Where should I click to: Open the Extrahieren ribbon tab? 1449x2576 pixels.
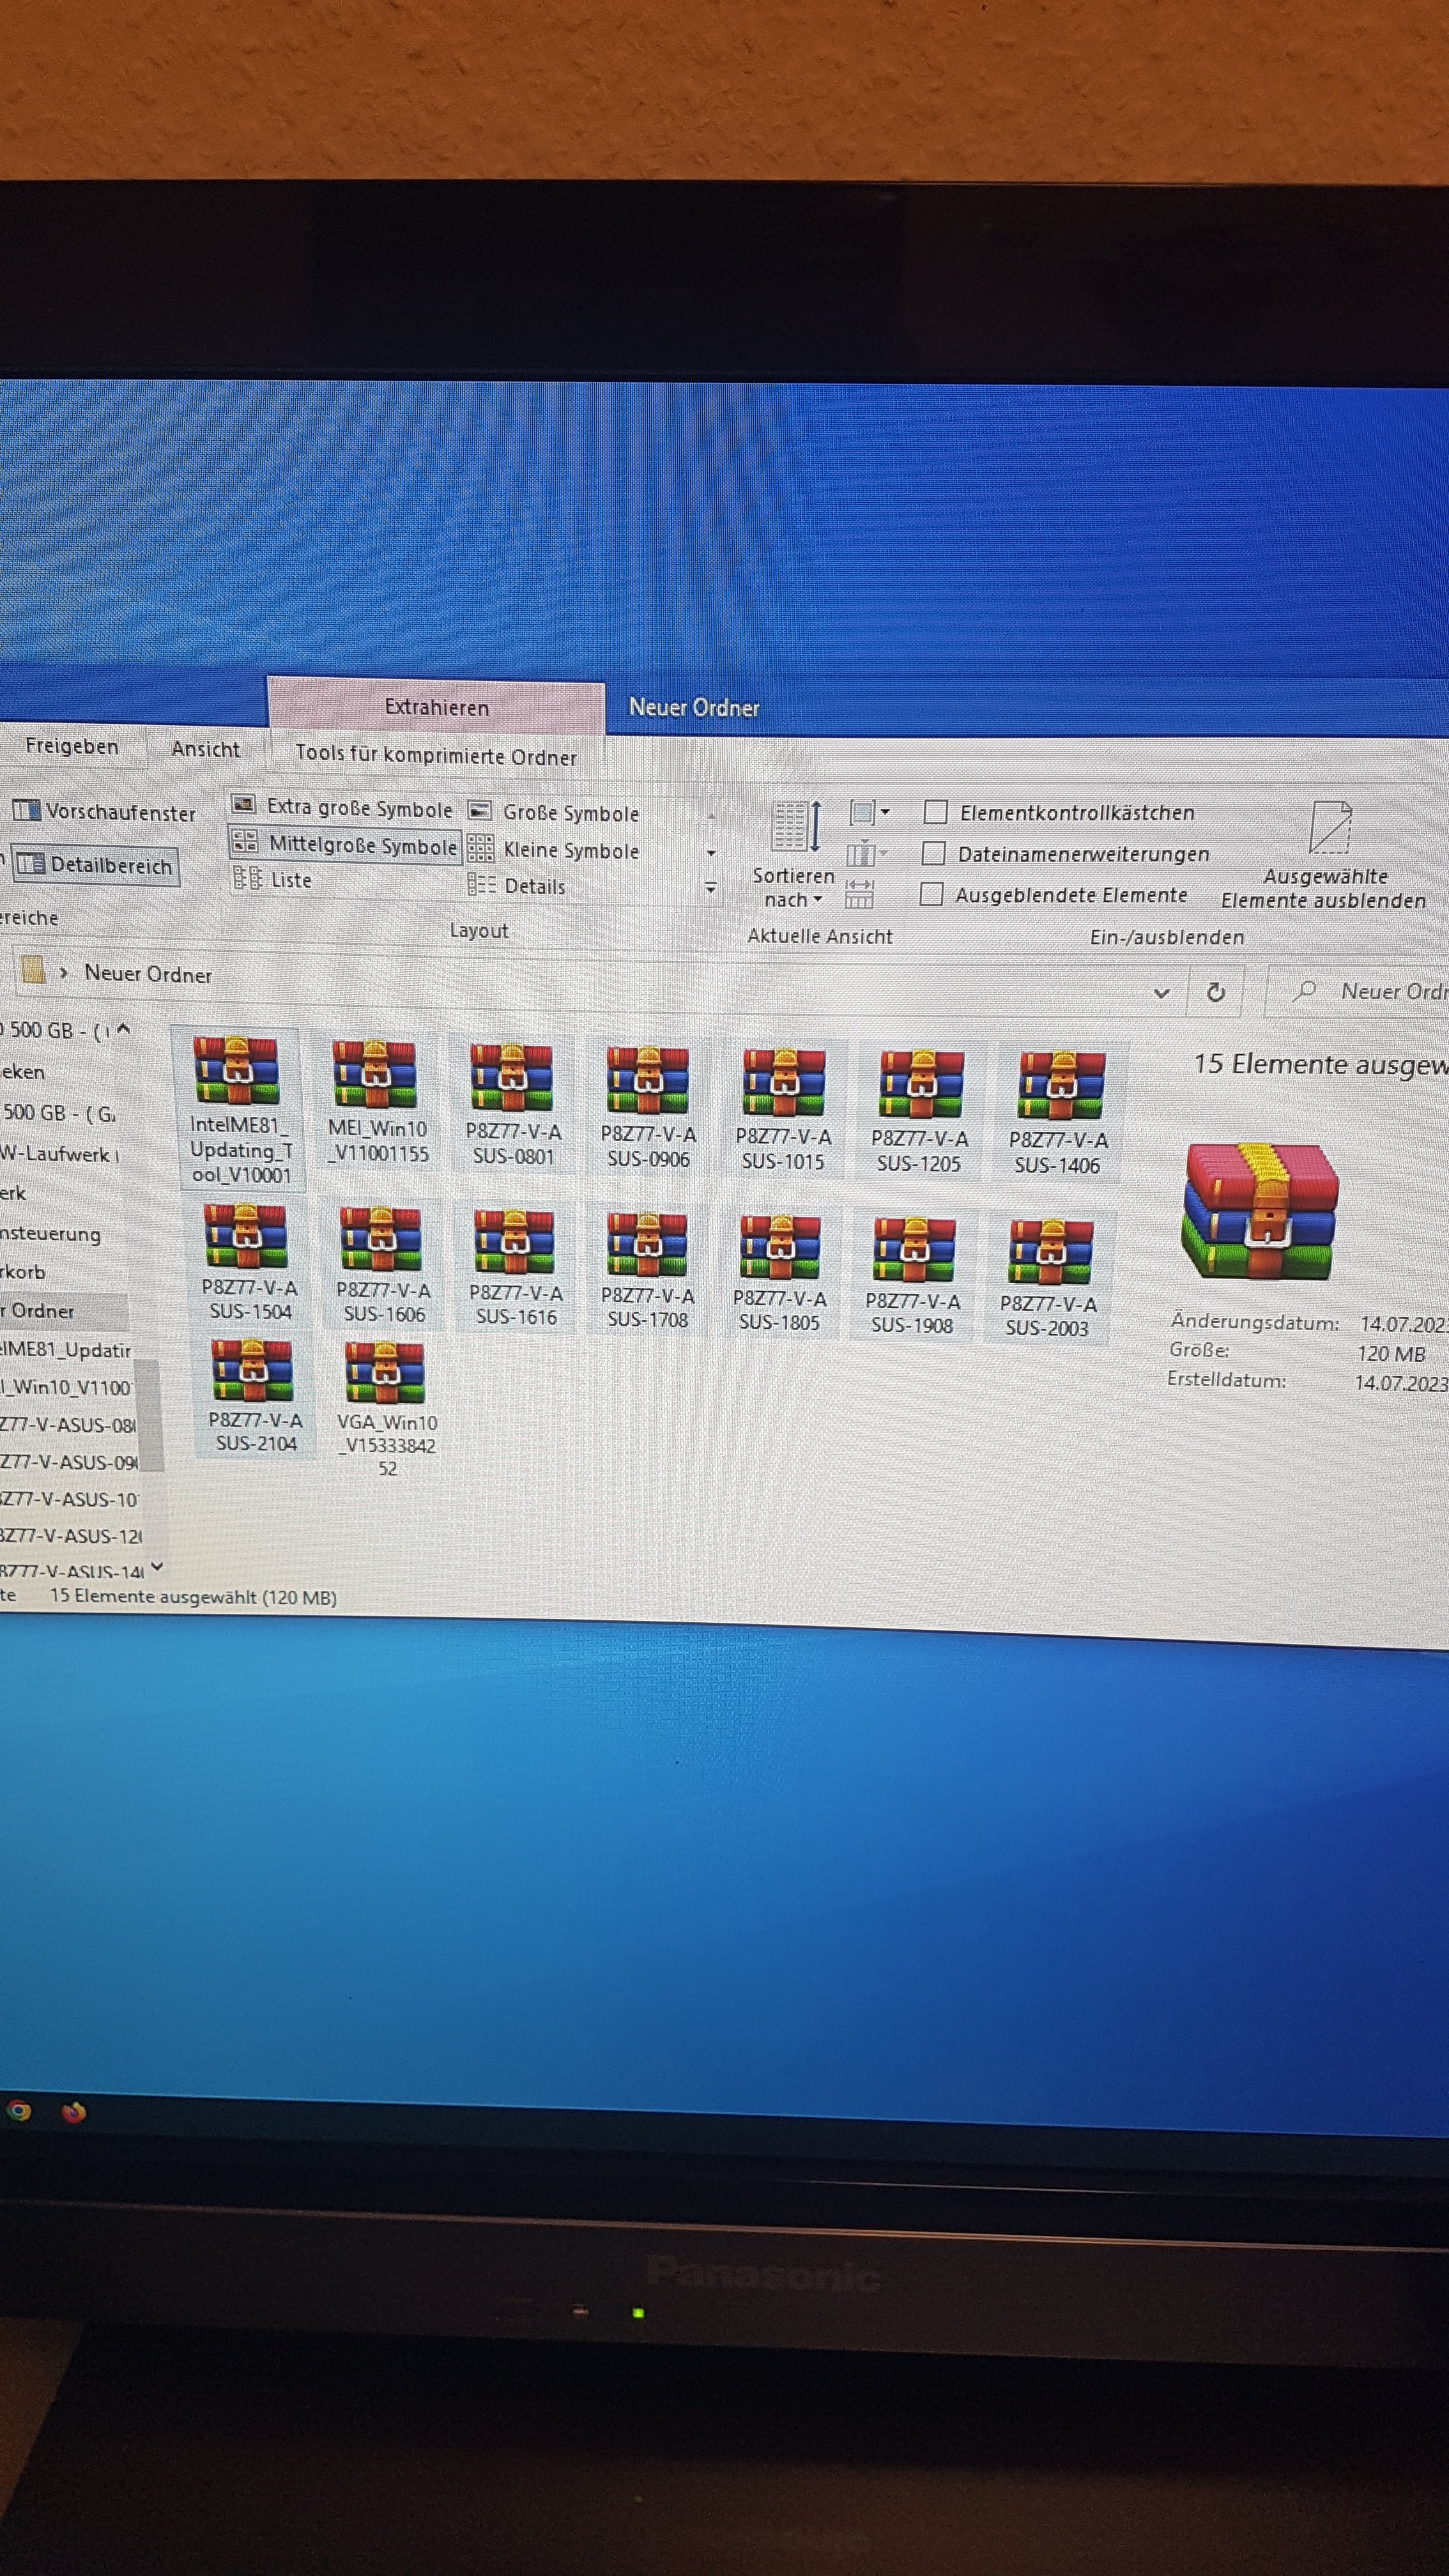[436, 707]
